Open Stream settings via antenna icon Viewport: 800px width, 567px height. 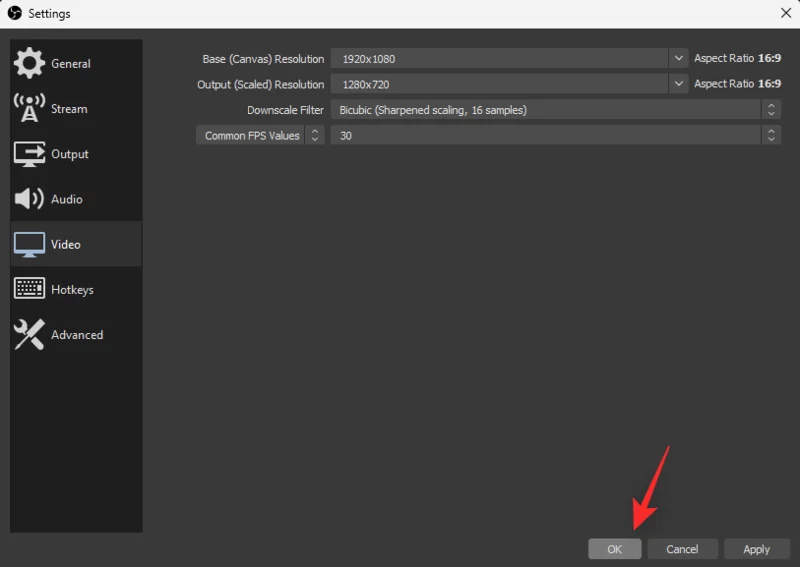29,108
